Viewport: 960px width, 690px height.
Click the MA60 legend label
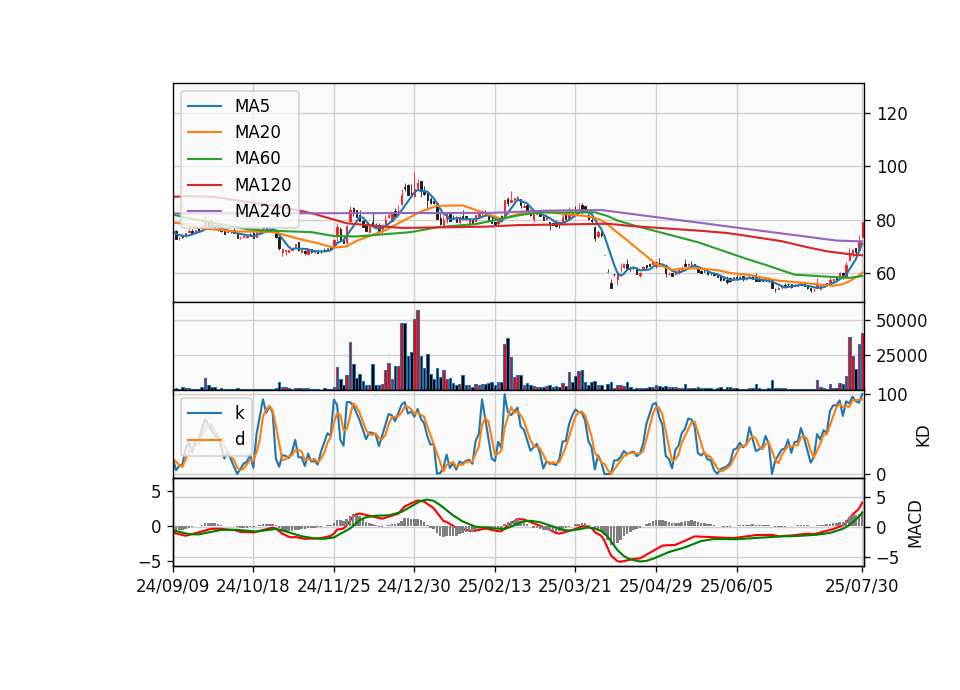pos(257,159)
